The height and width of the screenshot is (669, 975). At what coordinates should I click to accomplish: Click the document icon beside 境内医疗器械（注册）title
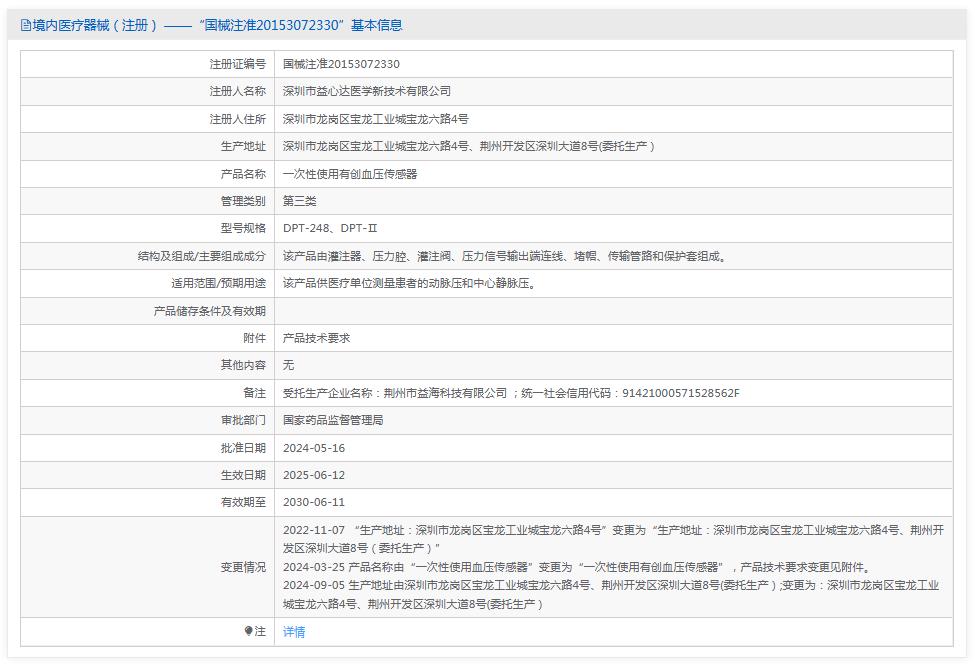coord(22,27)
